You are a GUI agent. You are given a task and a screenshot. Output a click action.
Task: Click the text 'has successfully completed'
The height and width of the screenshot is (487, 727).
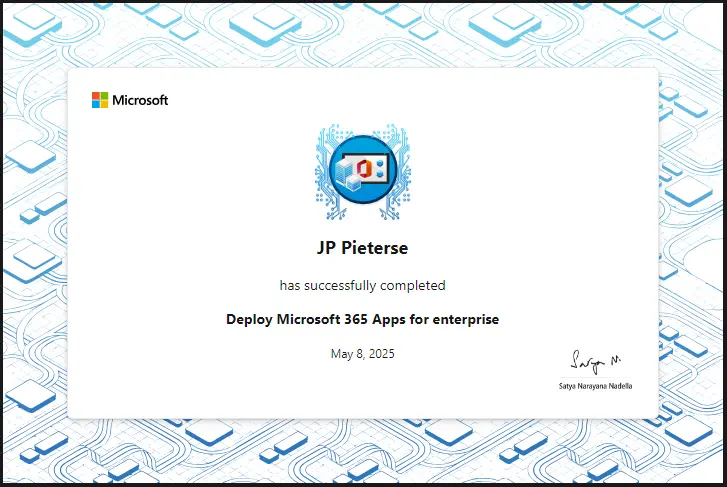pos(363,285)
